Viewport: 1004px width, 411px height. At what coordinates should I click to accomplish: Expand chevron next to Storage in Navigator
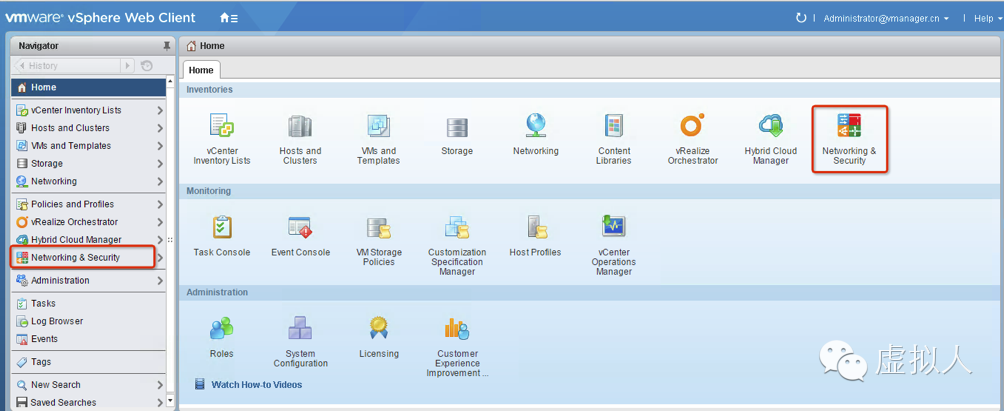point(160,165)
